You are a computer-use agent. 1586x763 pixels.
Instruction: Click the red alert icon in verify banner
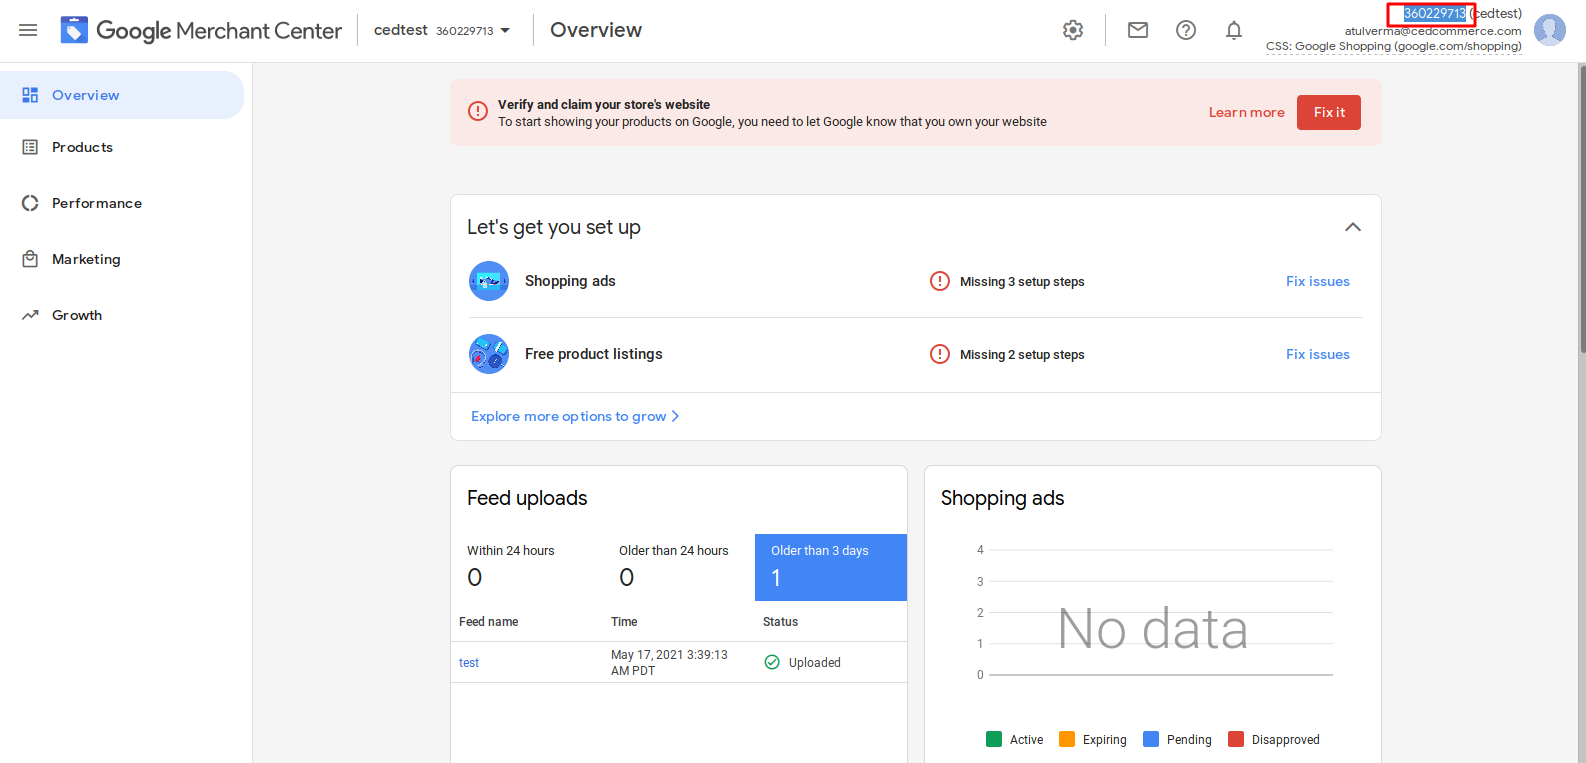pos(478,111)
